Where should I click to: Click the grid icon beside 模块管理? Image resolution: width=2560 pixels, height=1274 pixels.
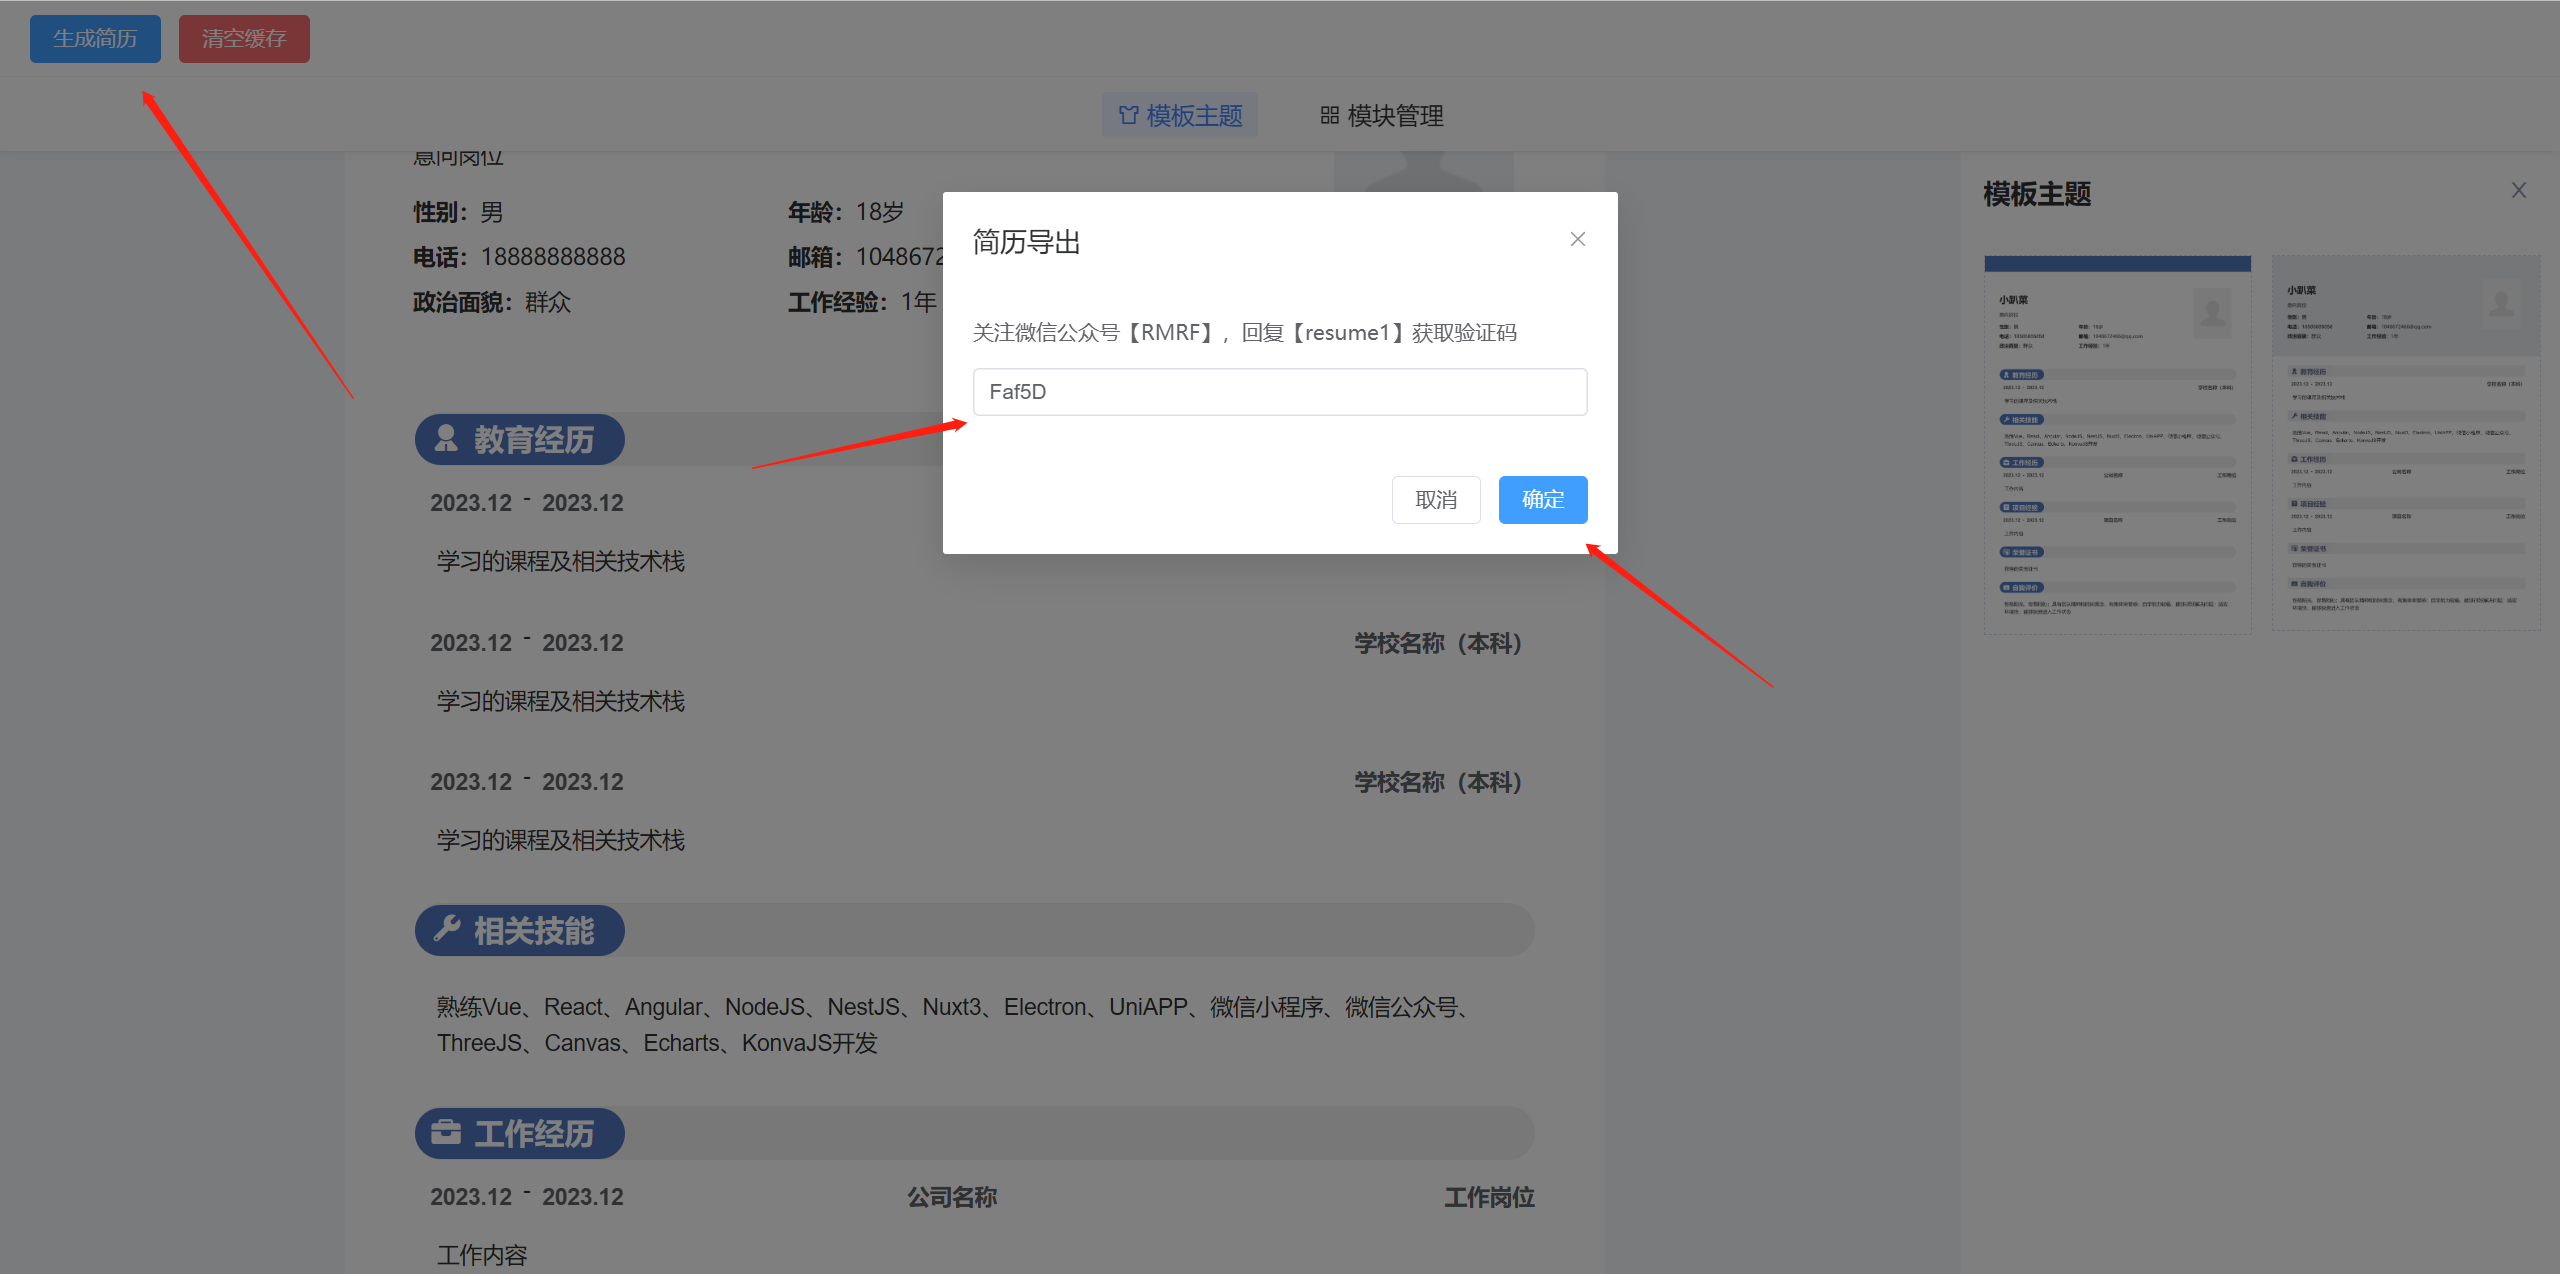1329,116
